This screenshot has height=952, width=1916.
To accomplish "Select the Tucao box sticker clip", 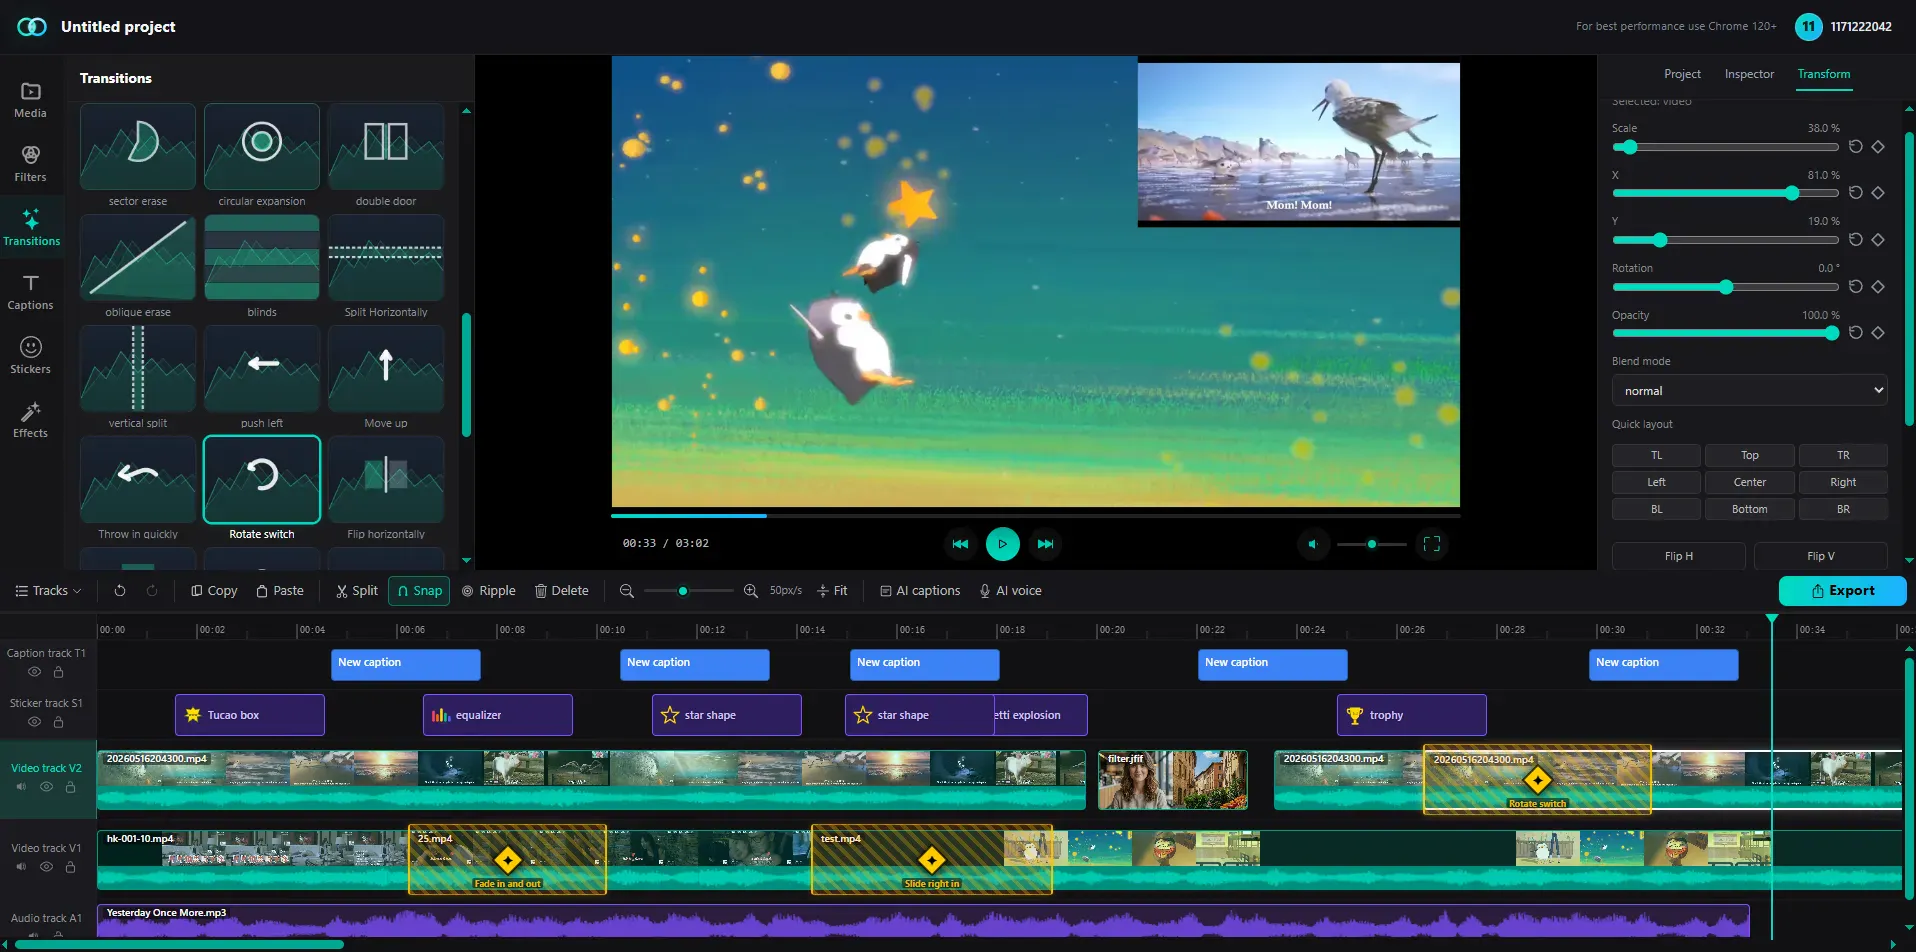I will (x=249, y=715).
